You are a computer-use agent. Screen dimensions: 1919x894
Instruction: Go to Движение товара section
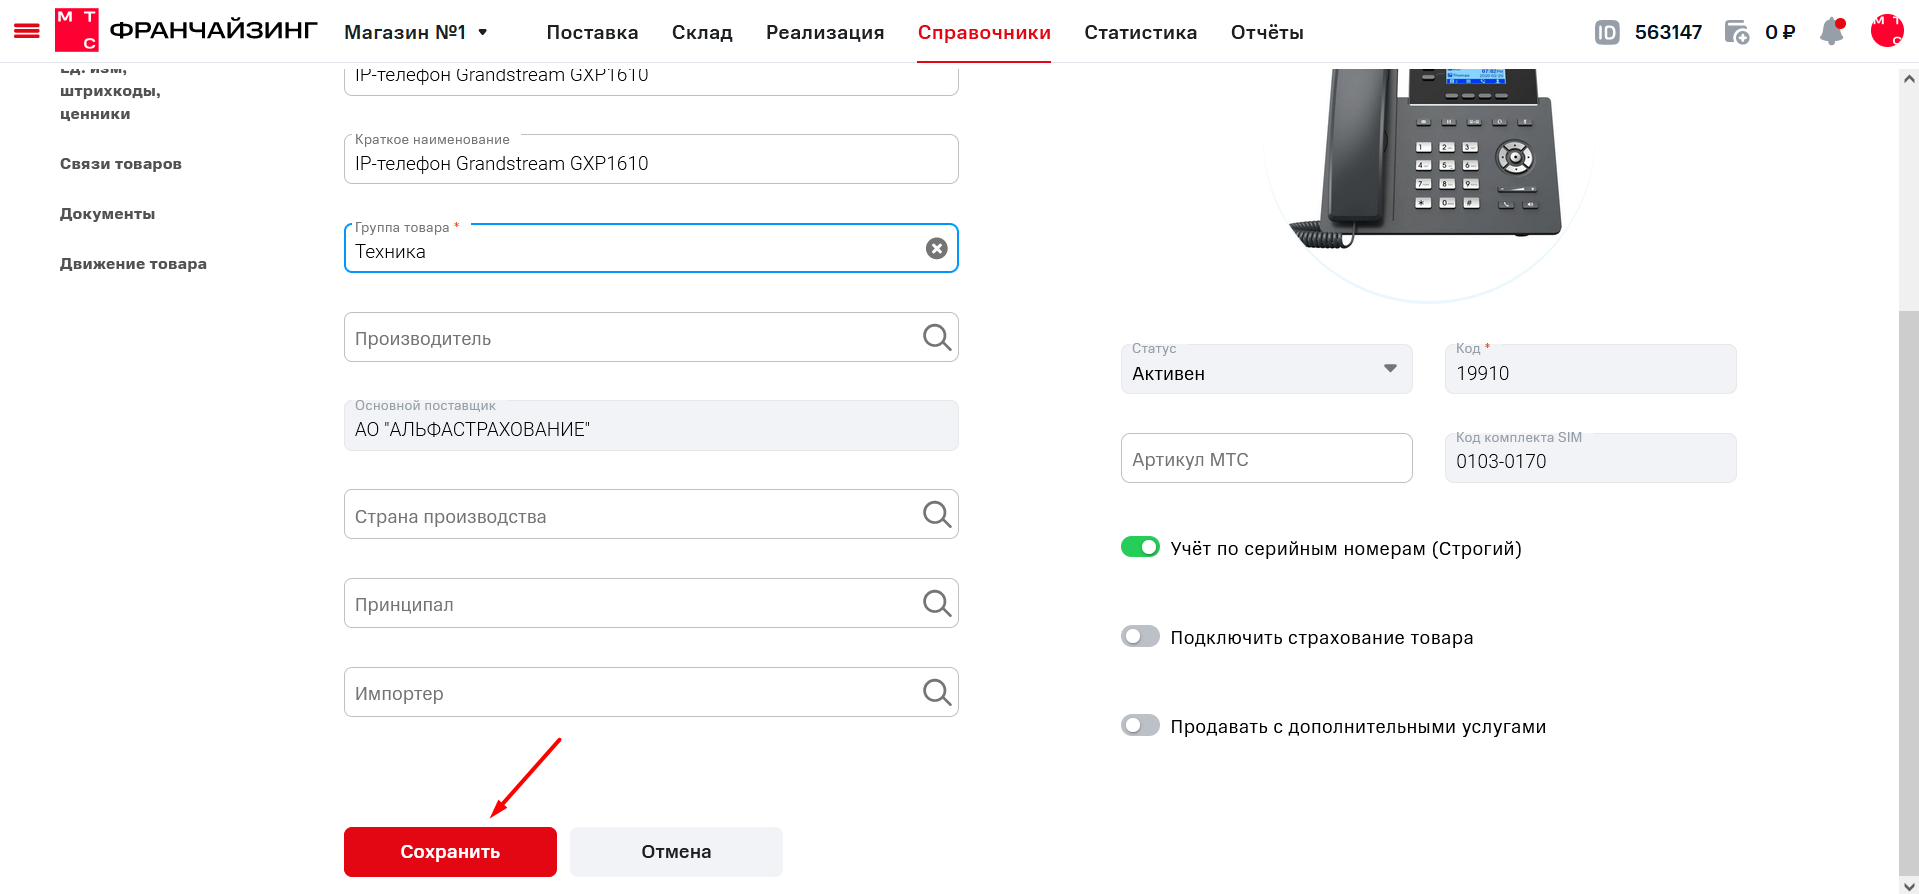coord(133,264)
